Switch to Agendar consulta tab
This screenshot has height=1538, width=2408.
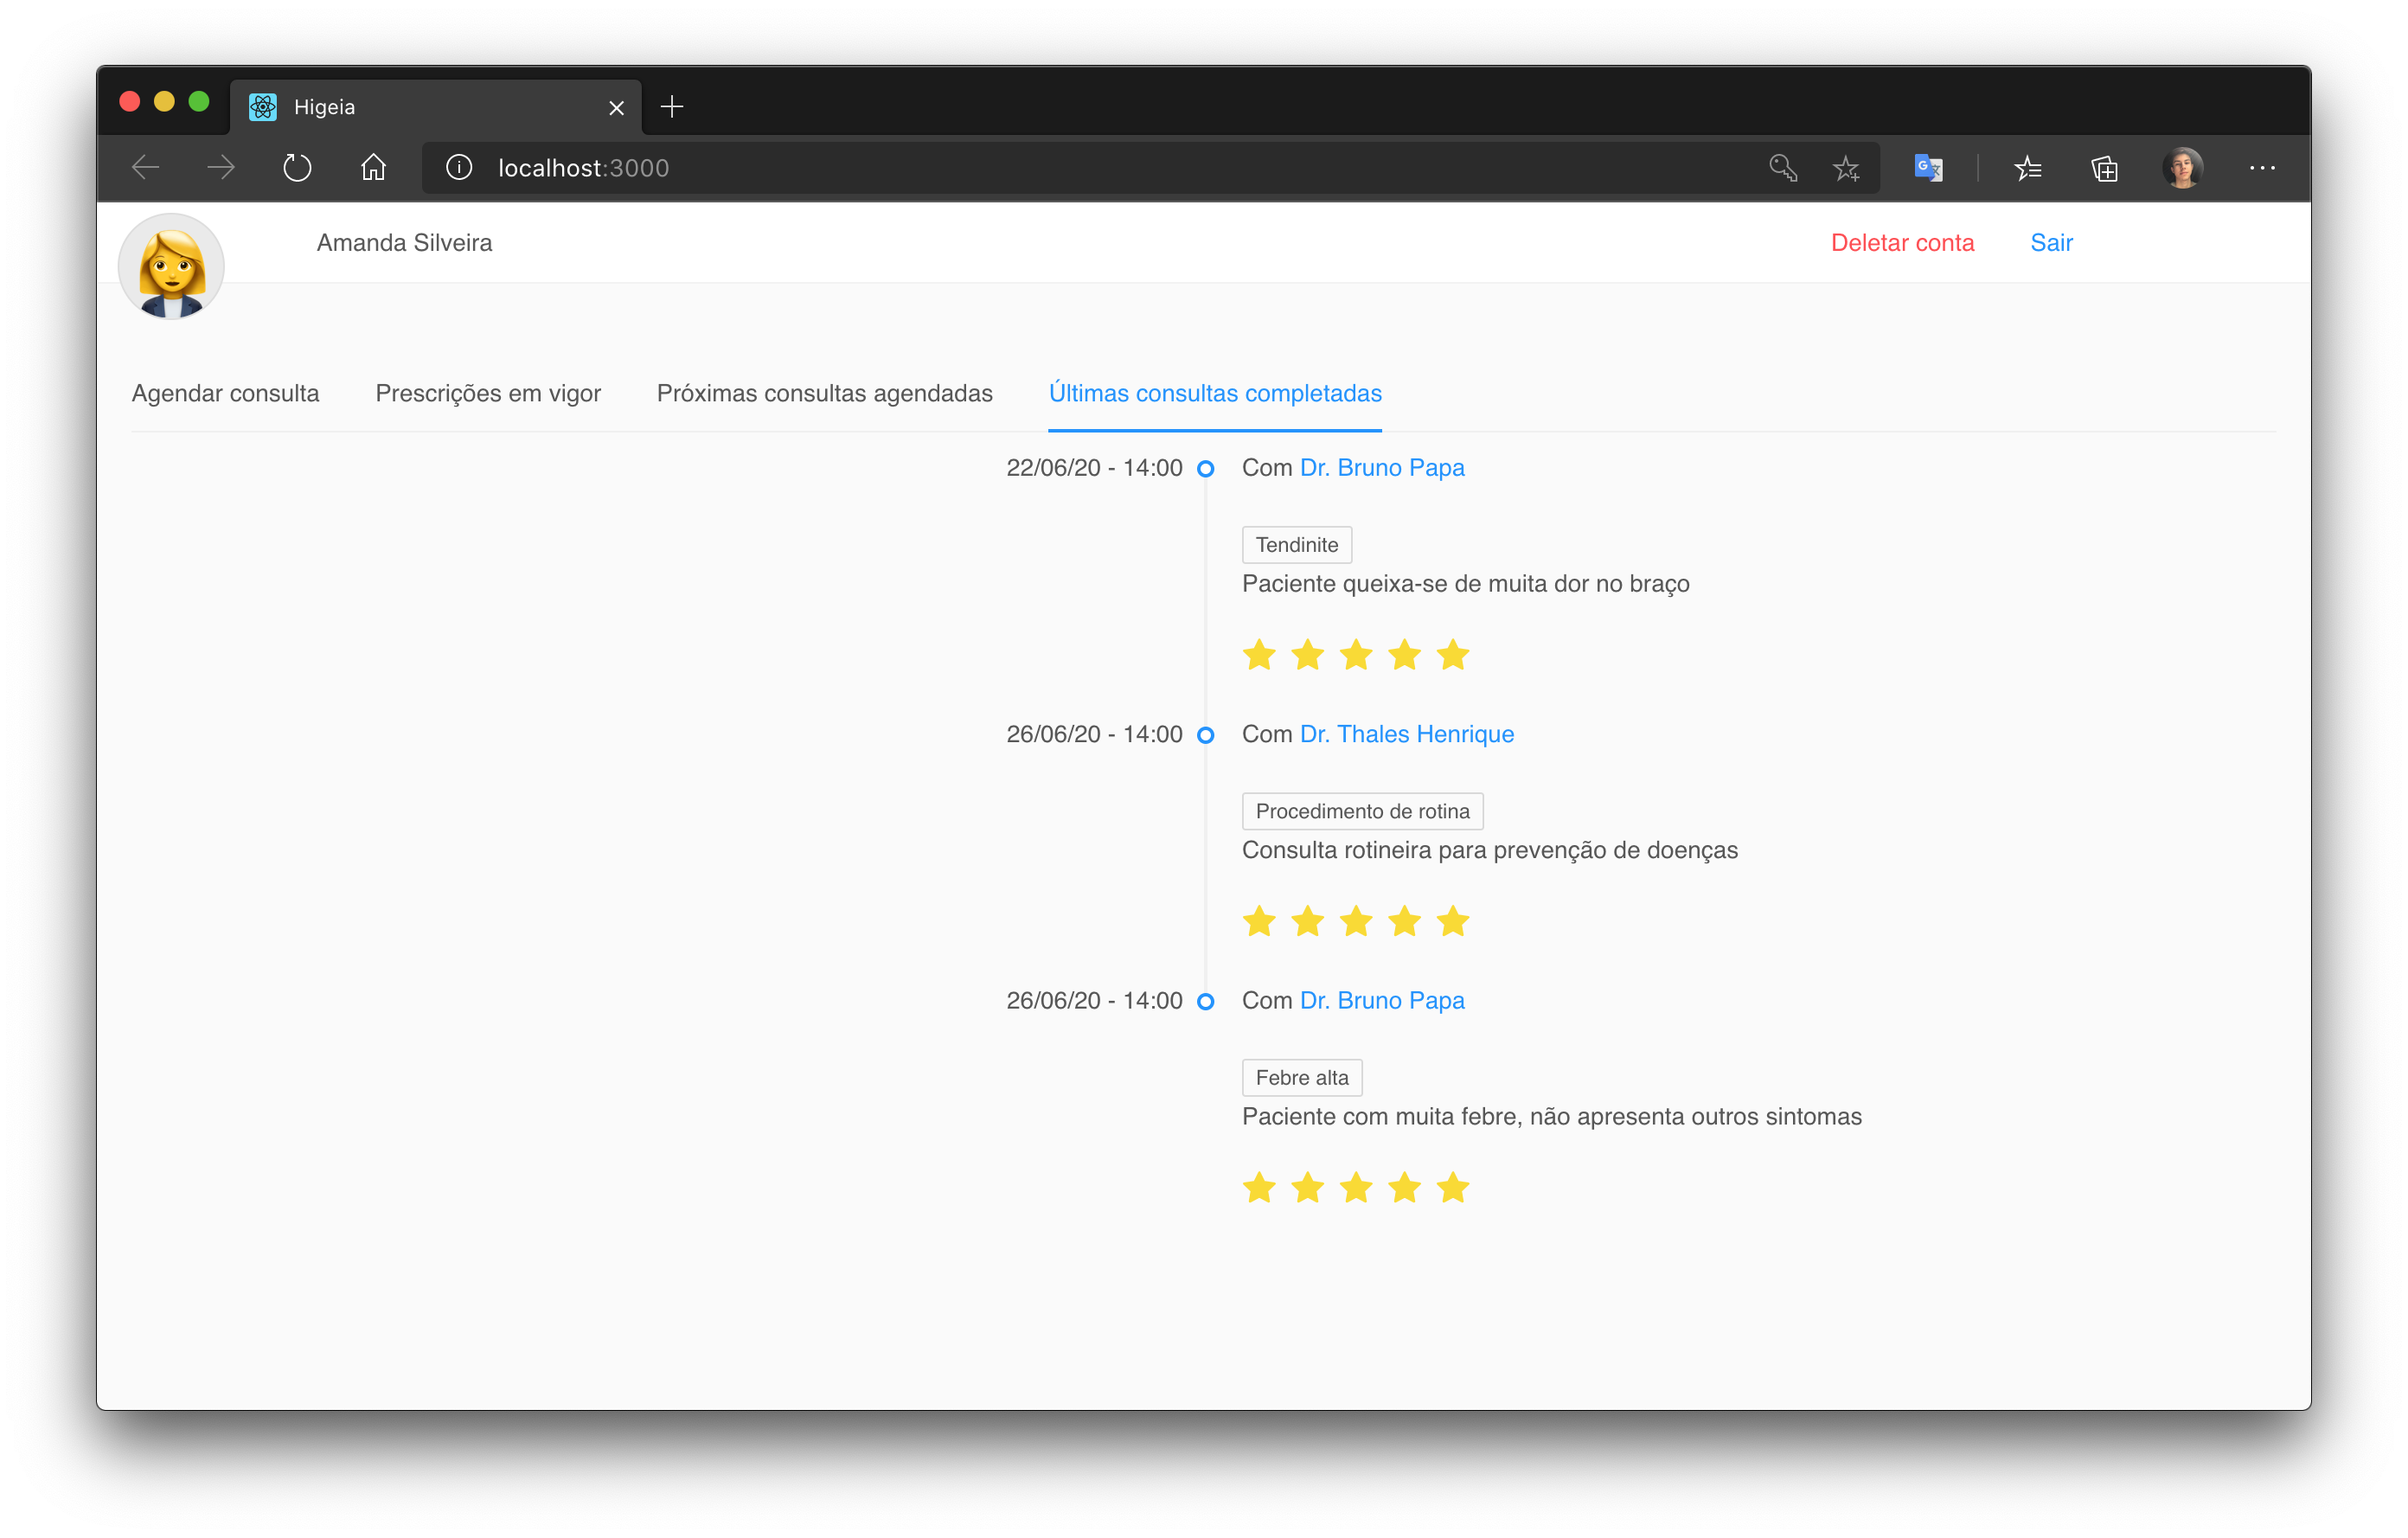[225, 393]
